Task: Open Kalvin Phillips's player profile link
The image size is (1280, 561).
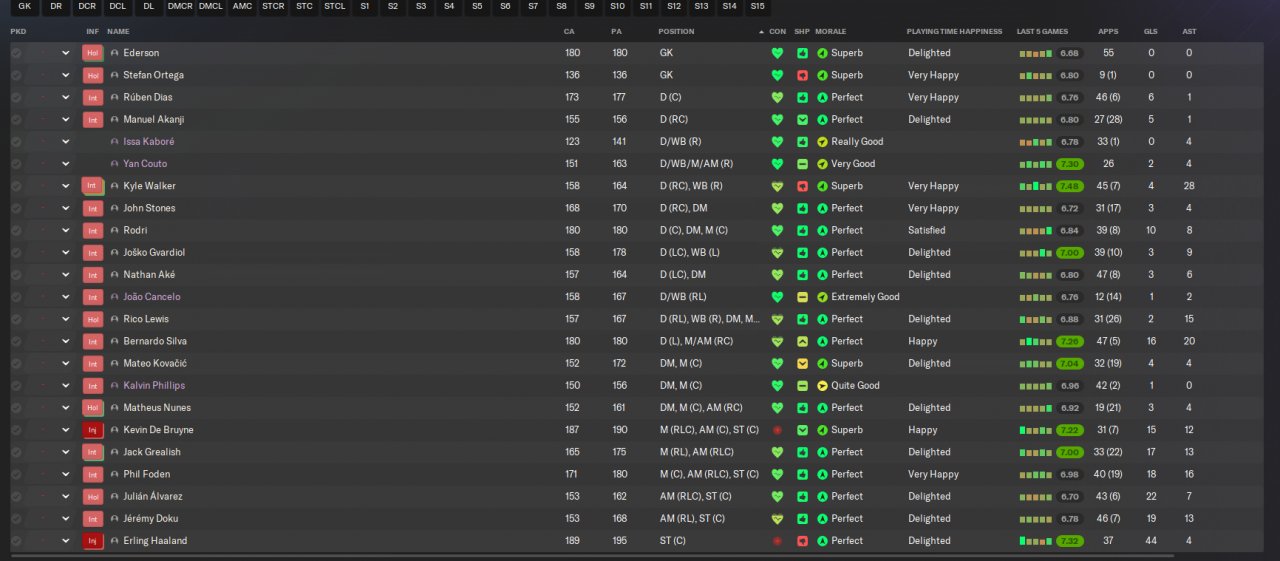Action: point(154,385)
